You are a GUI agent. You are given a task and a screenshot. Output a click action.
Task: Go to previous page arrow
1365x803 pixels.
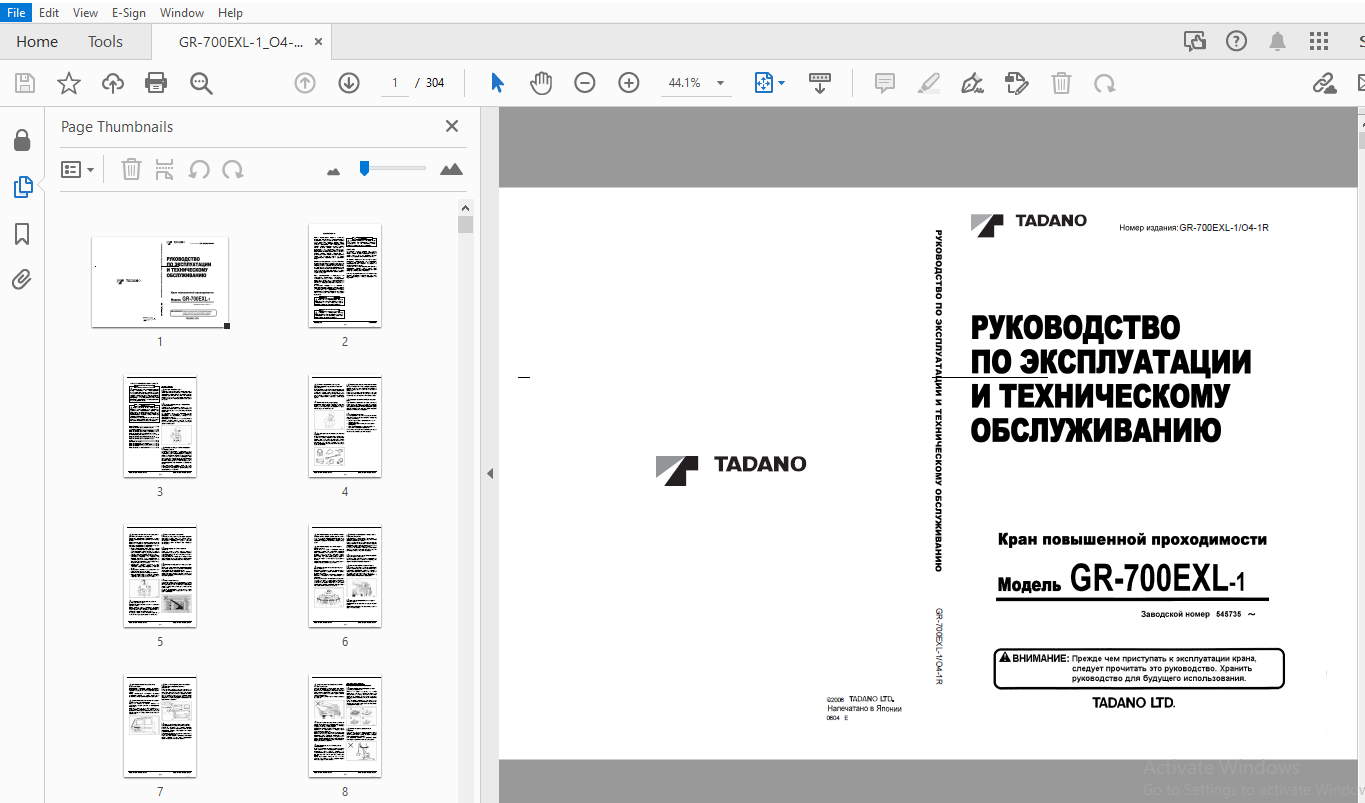(305, 83)
